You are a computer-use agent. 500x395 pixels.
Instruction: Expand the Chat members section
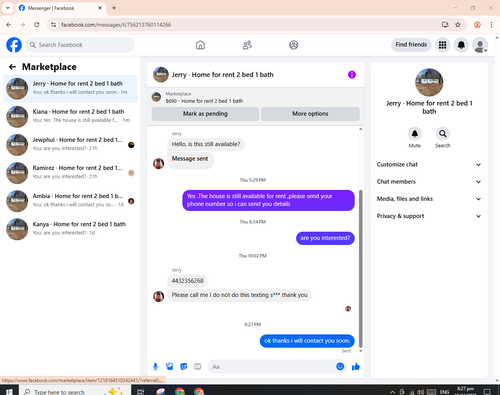click(x=429, y=182)
